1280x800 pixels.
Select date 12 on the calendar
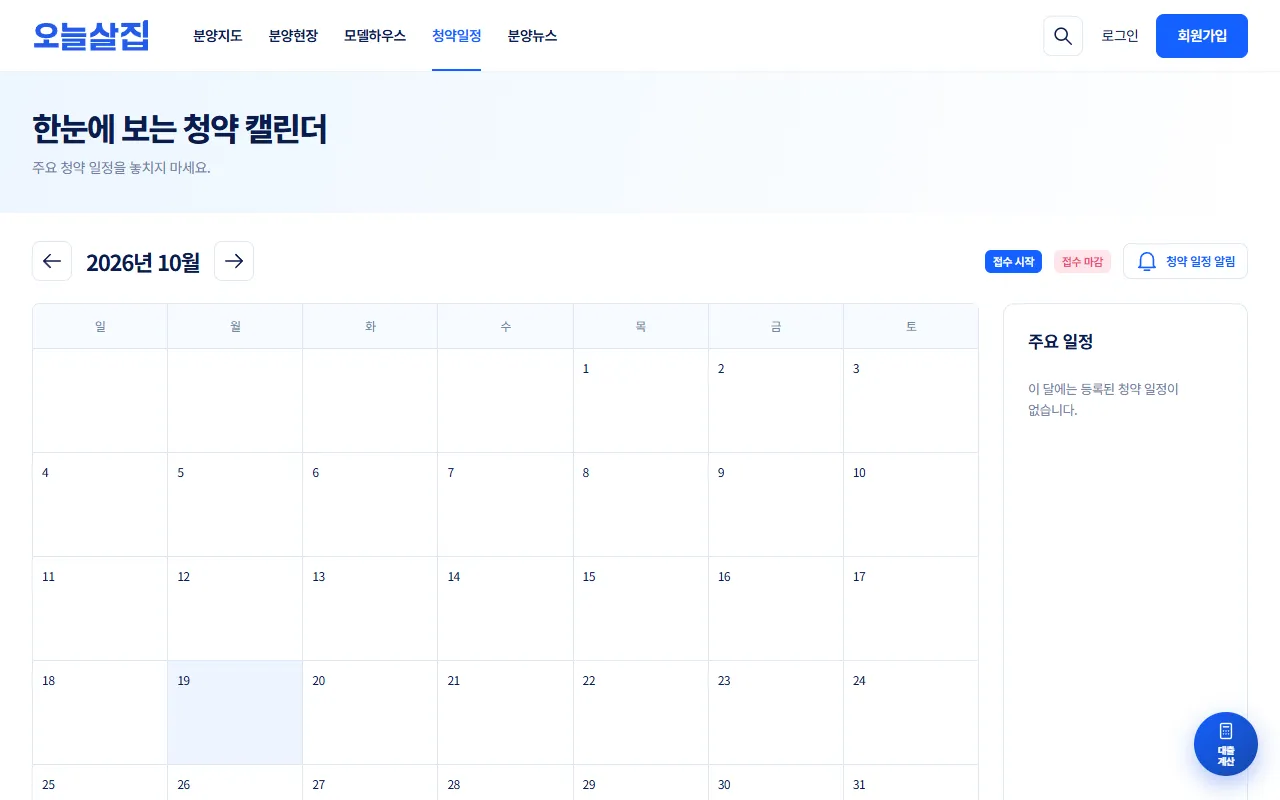235,608
